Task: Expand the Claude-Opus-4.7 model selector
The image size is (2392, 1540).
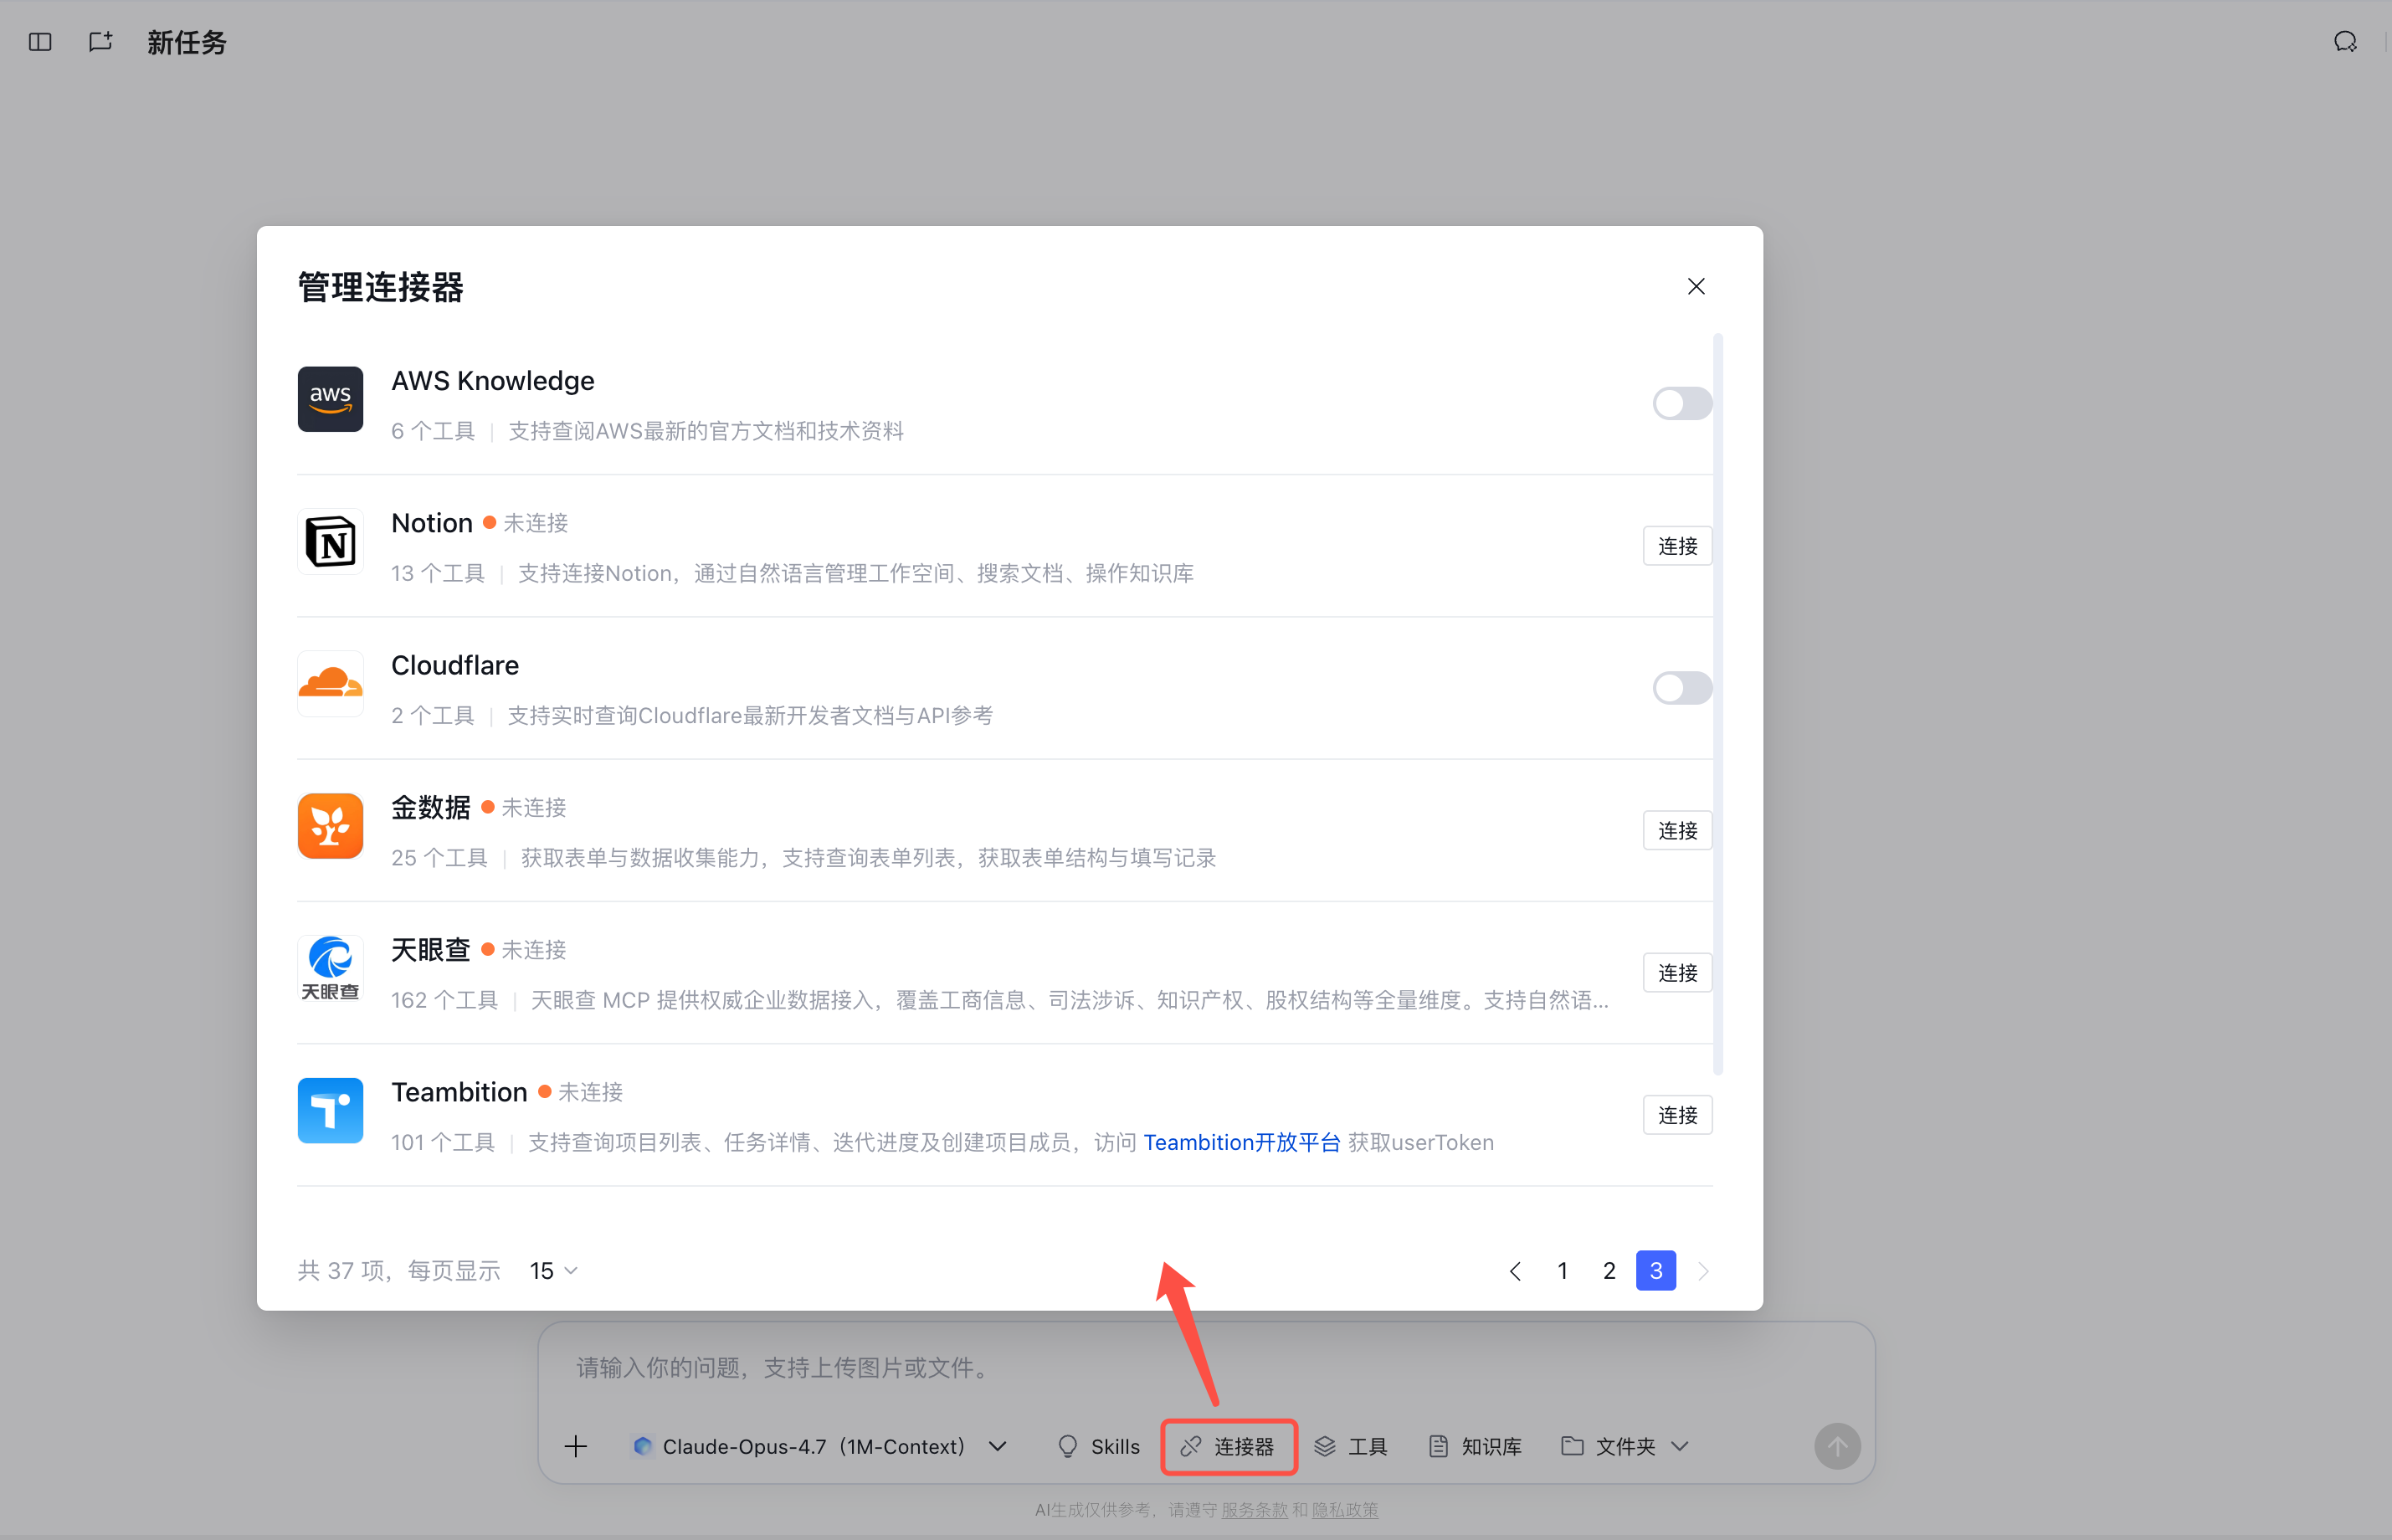Action: pos(819,1446)
